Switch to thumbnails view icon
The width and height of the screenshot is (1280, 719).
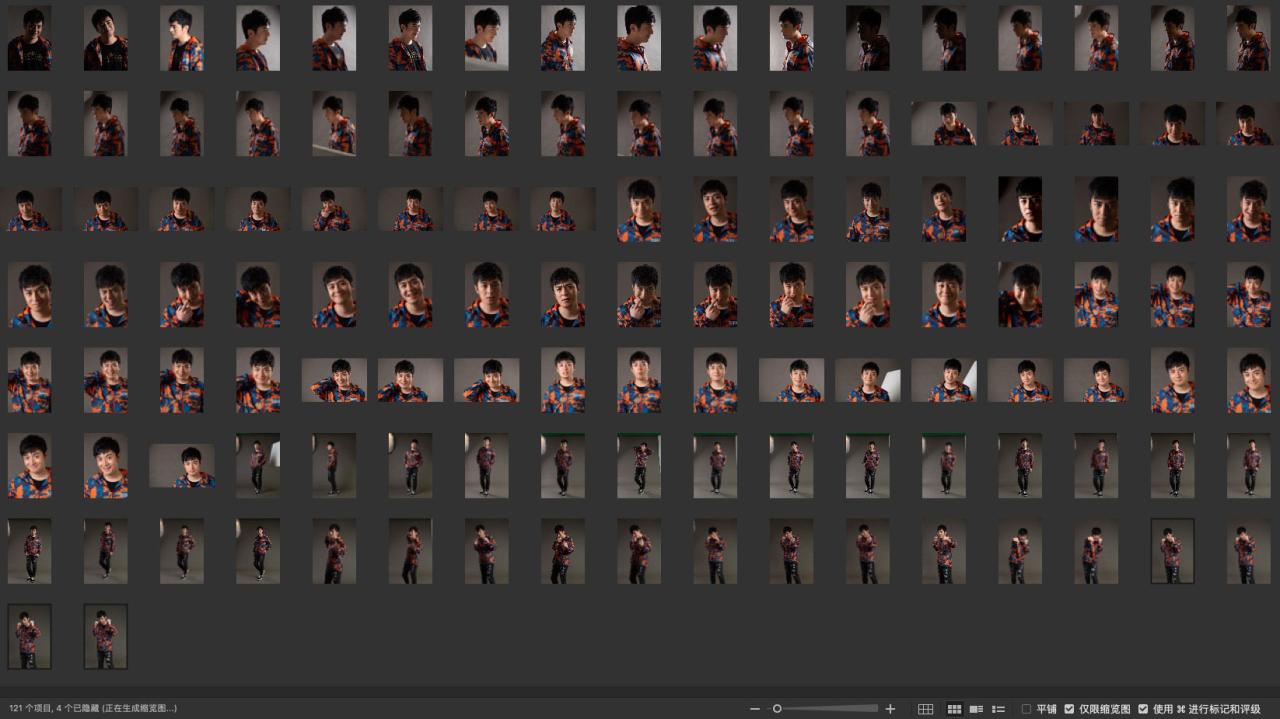(954, 709)
